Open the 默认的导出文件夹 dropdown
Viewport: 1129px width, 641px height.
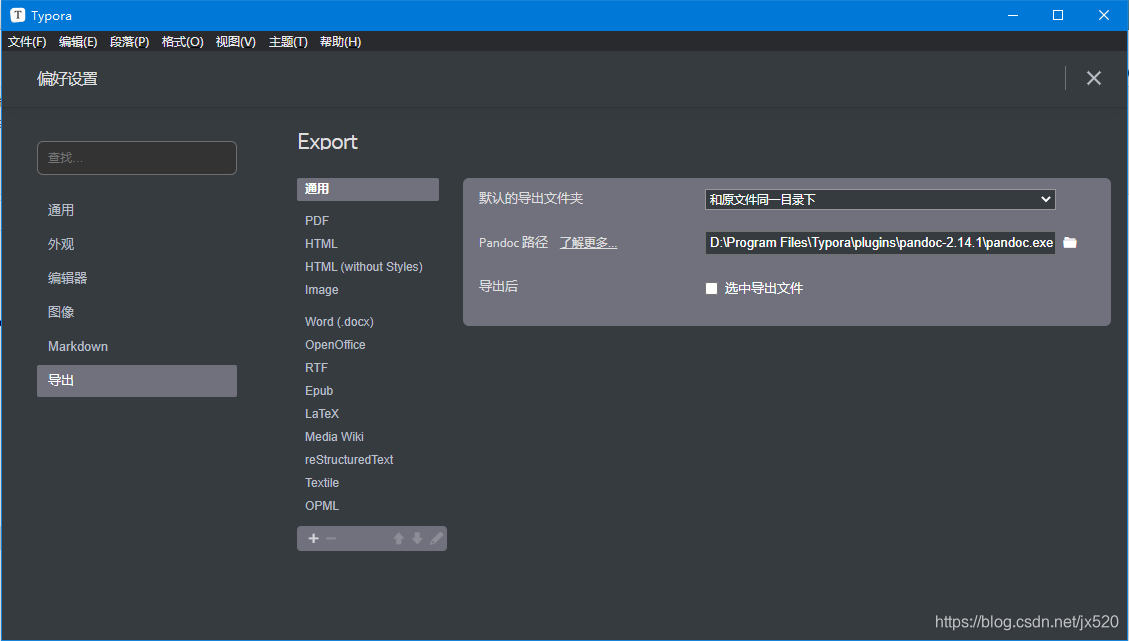pyautogui.click(x=880, y=200)
